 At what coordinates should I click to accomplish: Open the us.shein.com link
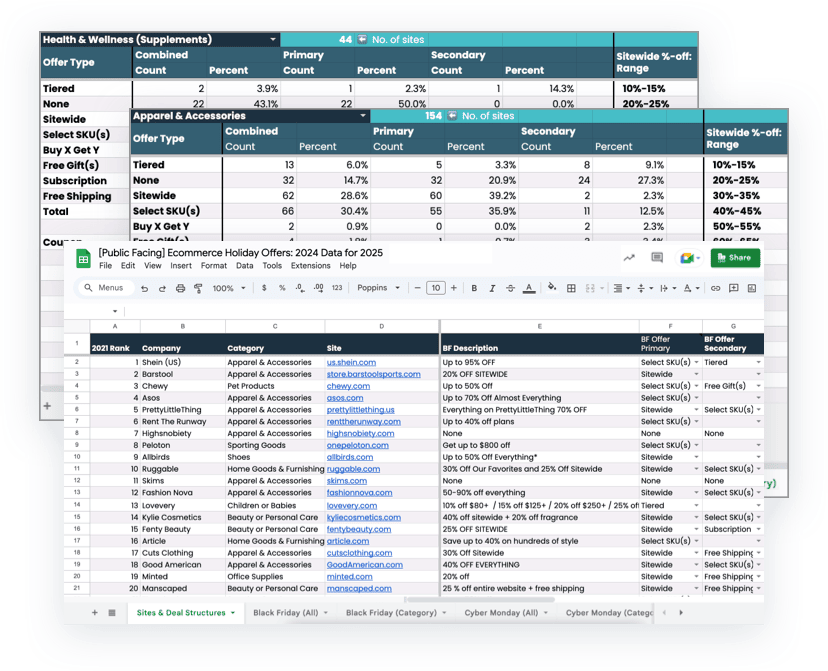pyautogui.click(x=351, y=362)
